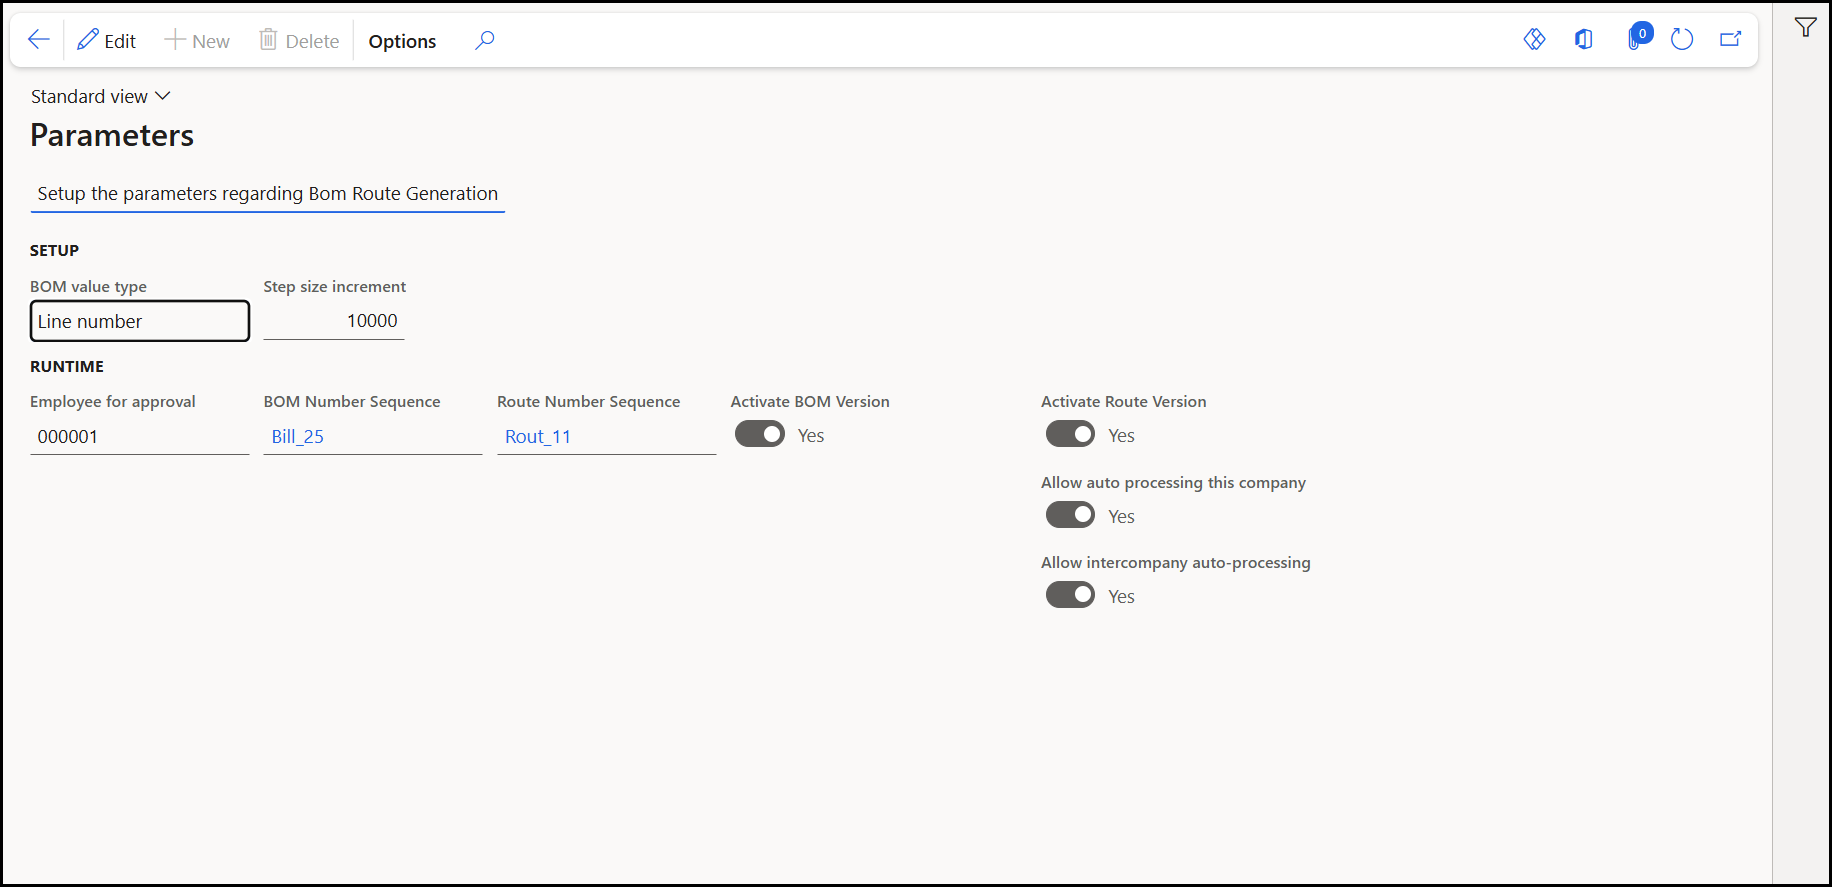Viewport: 1832px width, 887px height.
Task: Open the Power Apps diamond icon
Action: 1534,39
